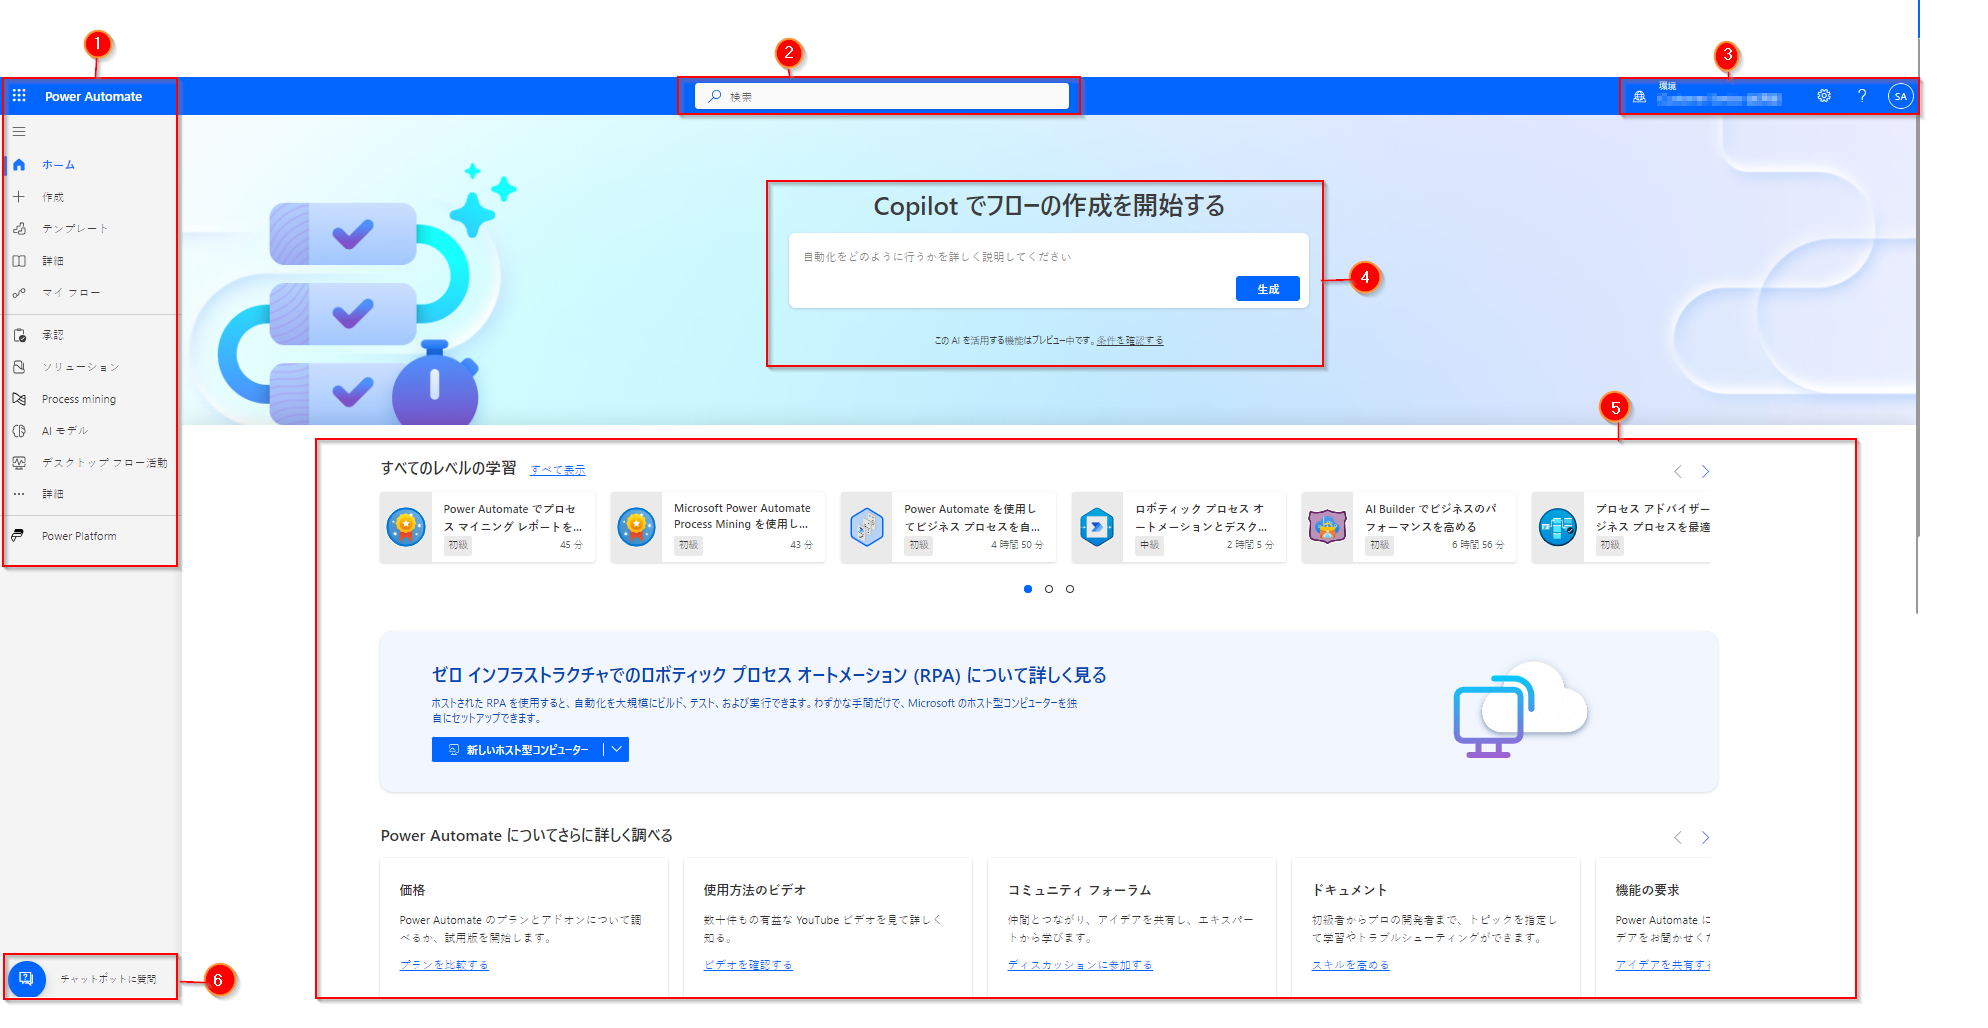1988x1028 pixels.
Task: Open the AI モデル brain icon
Action: tap(19, 431)
